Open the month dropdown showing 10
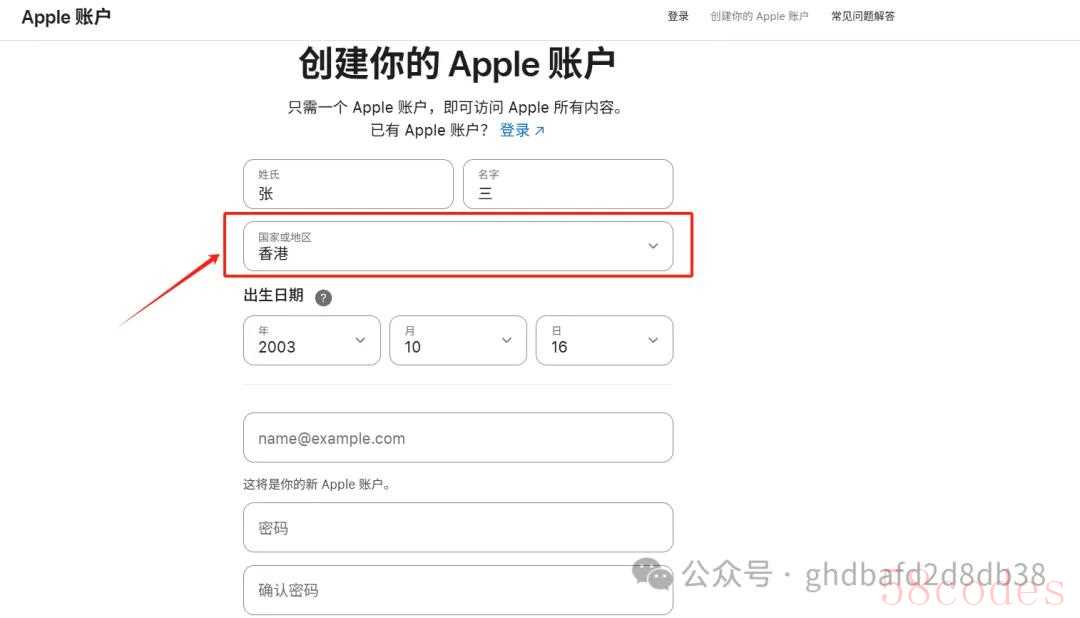This screenshot has height=618, width=1080. [458, 340]
